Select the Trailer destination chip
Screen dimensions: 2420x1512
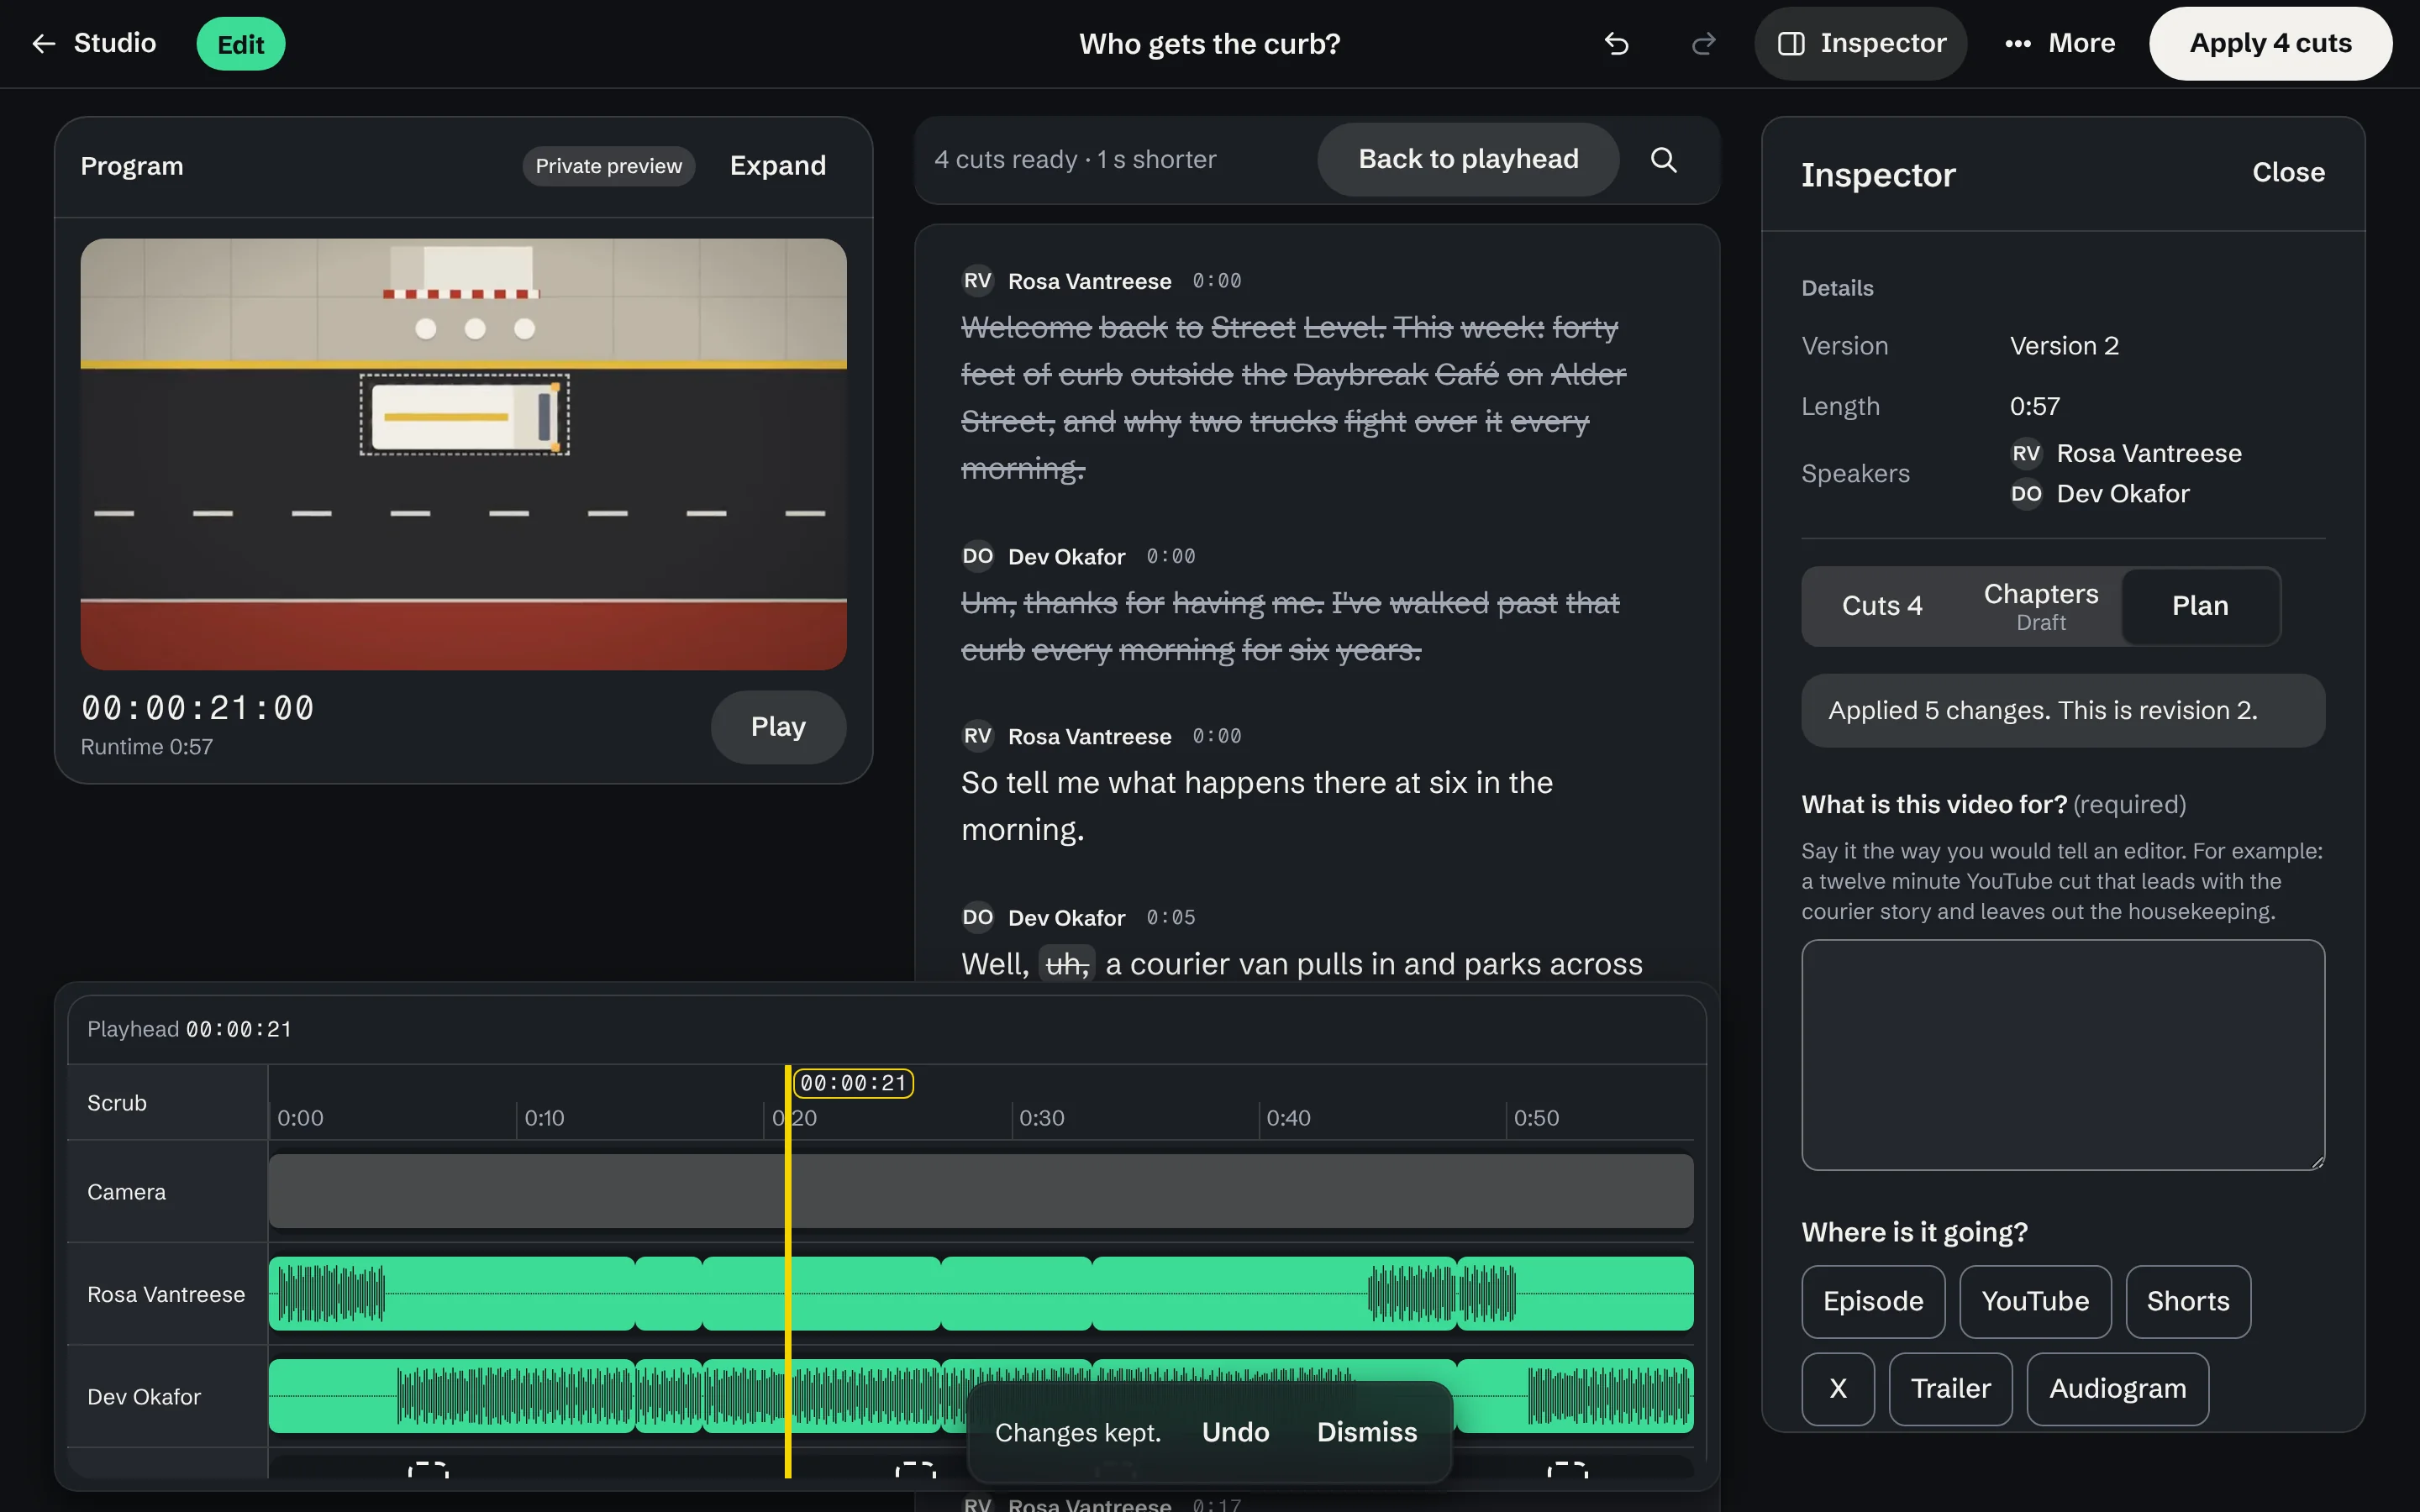[x=1950, y=1389]
